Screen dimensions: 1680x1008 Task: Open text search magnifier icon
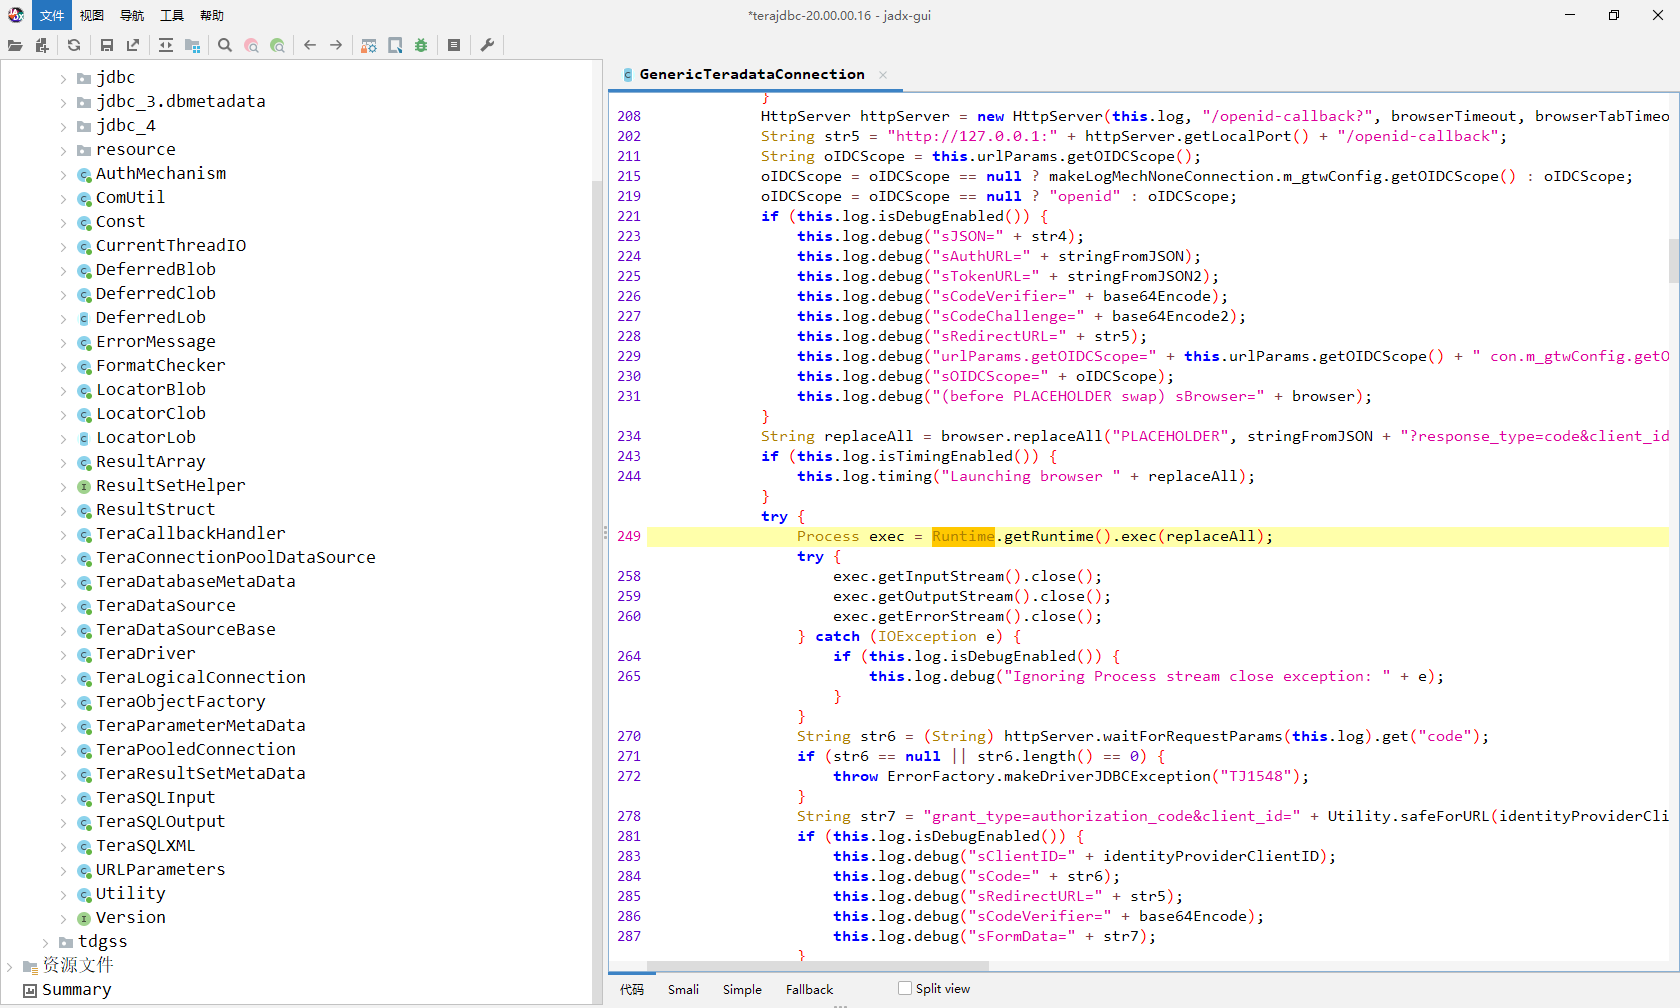coord(225,45)
